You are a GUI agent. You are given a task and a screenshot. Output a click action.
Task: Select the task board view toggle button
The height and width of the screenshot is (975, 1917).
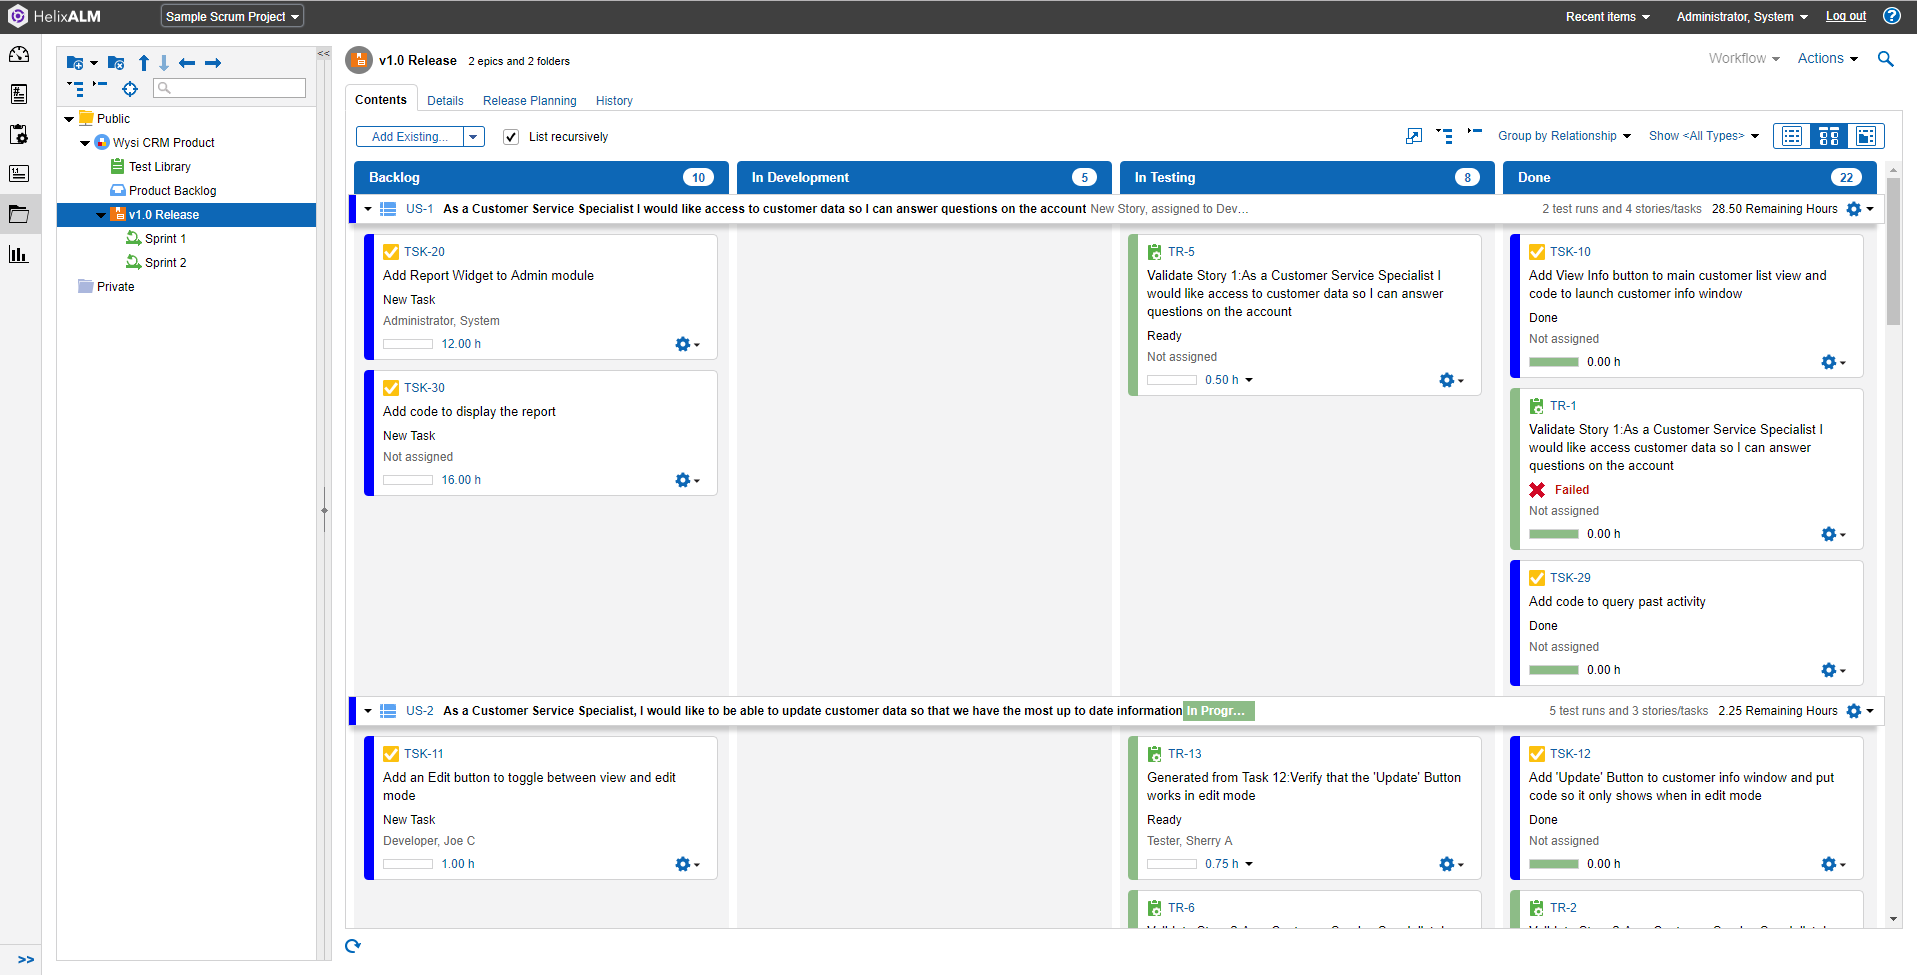tap(1828, 136)
